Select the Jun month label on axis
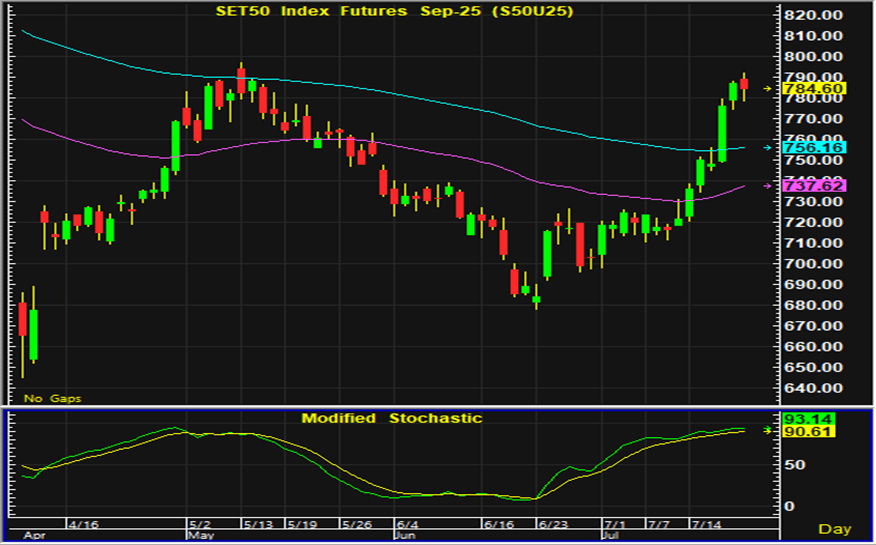 [404, 535]
